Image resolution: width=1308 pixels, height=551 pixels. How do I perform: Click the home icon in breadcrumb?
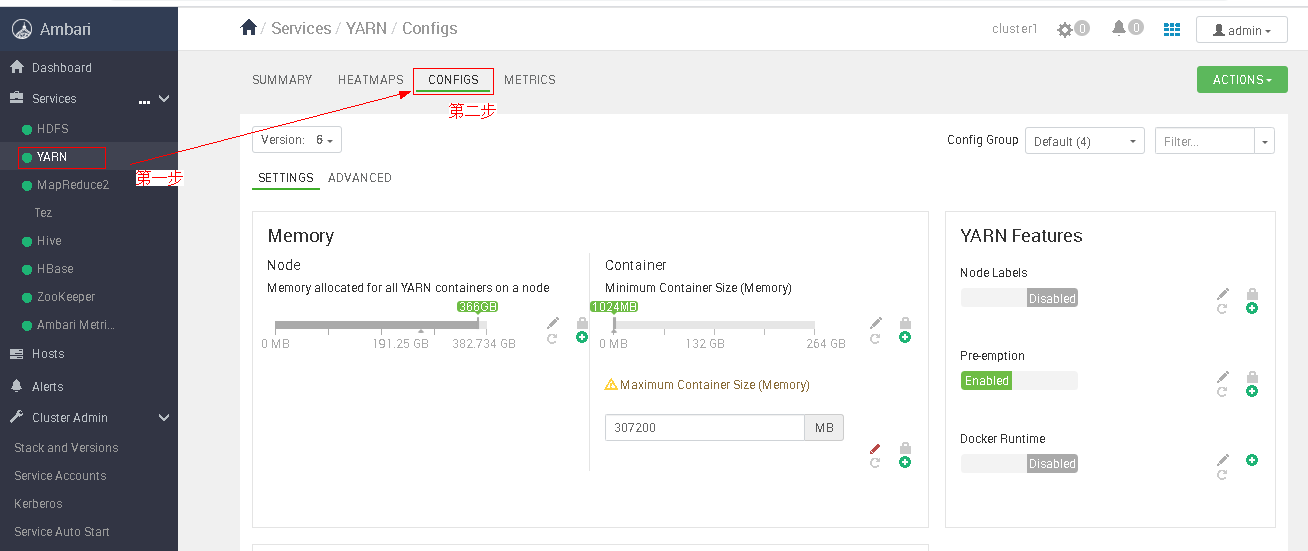coord(249,27)
